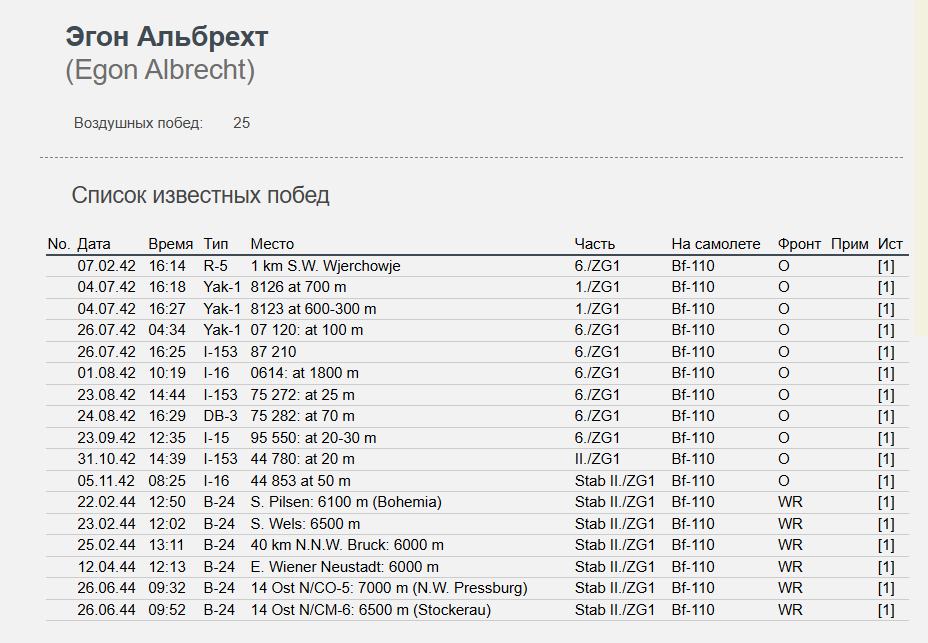
Task: Click the 'II./ZG1' unit cell on 31.10.42
Action: (597, 459)
